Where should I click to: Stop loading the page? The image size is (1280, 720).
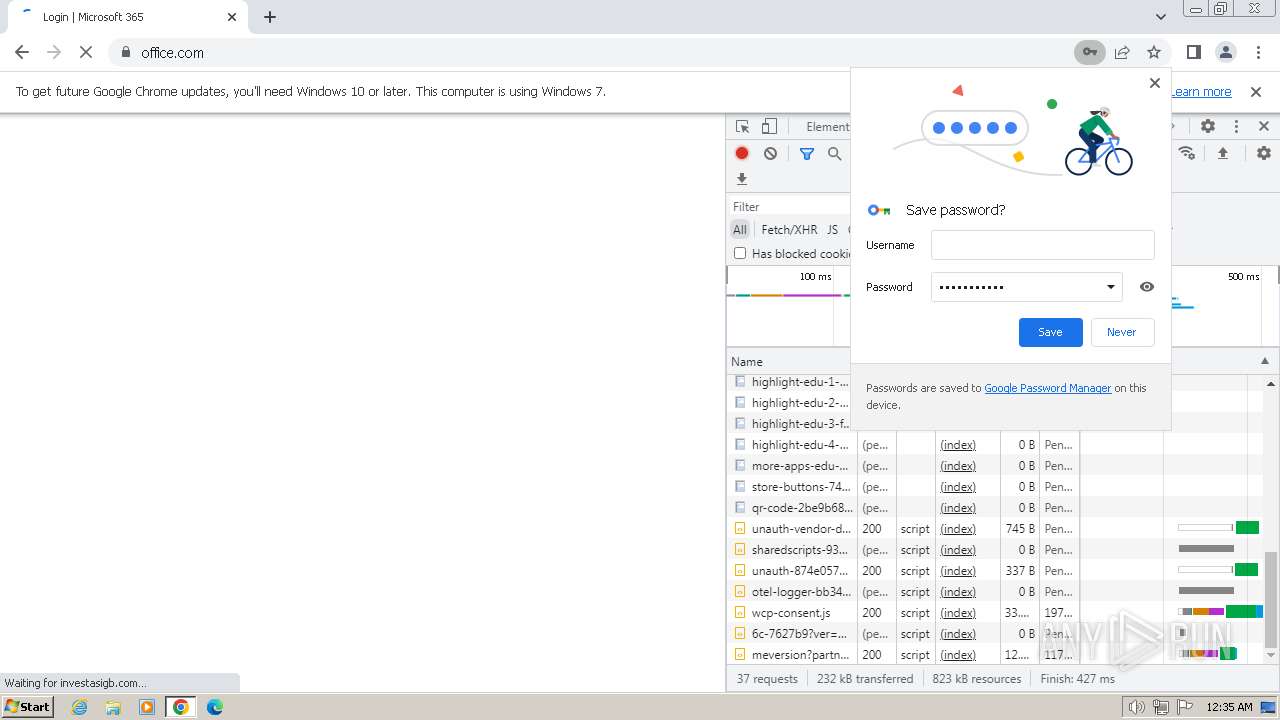click(x=86, y=52)
